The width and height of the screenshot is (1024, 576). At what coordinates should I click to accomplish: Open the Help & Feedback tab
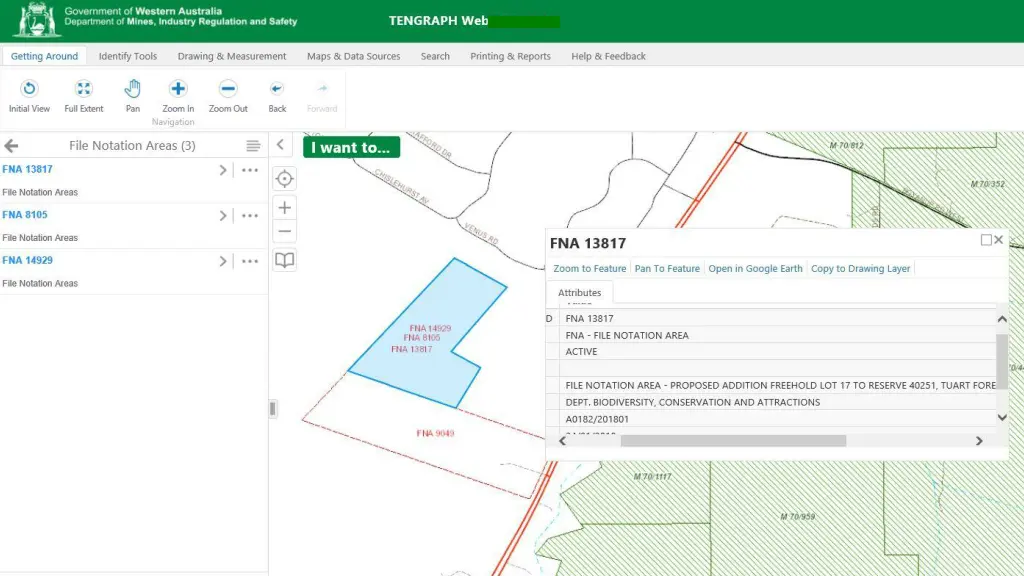coord(608,56)
